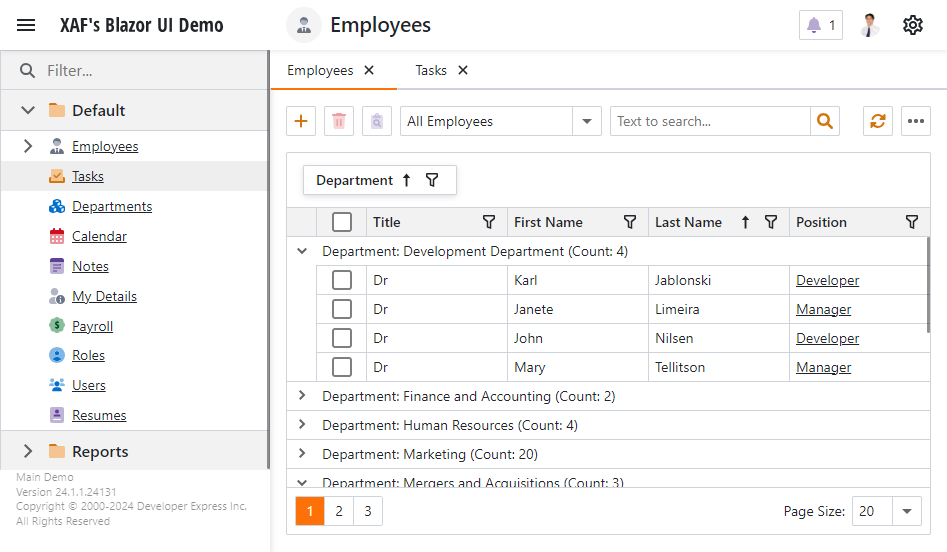Open the Departments navigation link

(x=112, y=207)
